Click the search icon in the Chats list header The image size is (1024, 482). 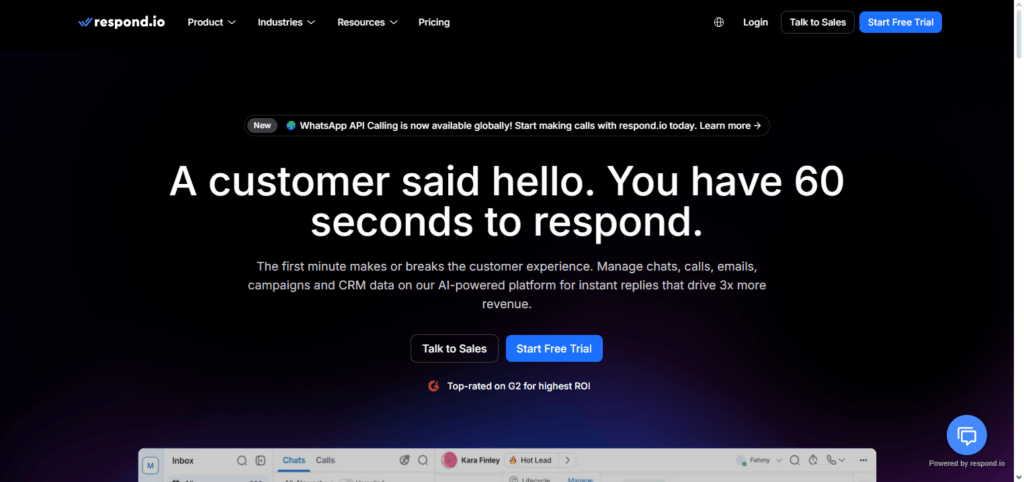point(423,460)
